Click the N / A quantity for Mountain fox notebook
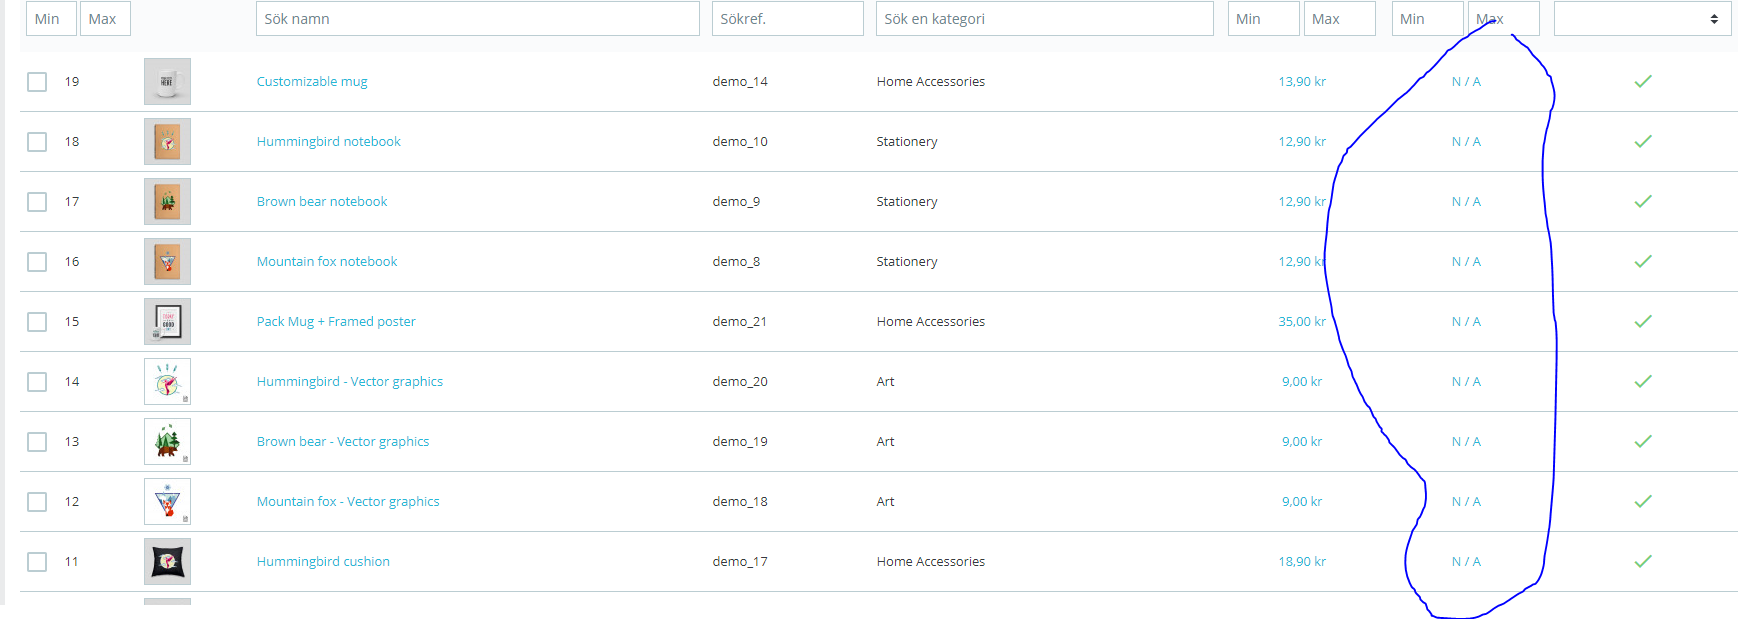This screenshot has width=1738, height=619. point(1466,262)
